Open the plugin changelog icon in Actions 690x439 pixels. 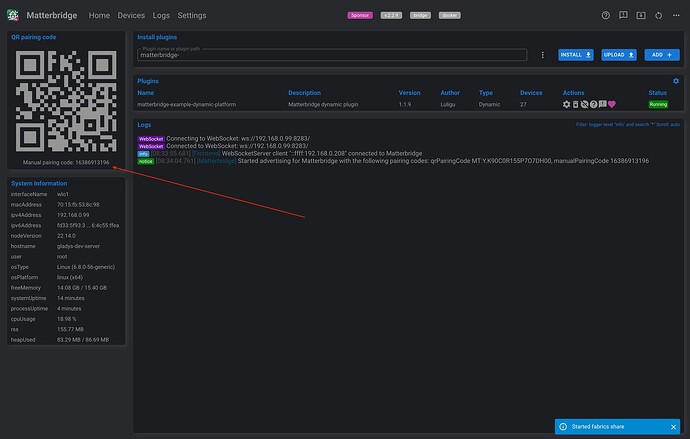(602, 104)
